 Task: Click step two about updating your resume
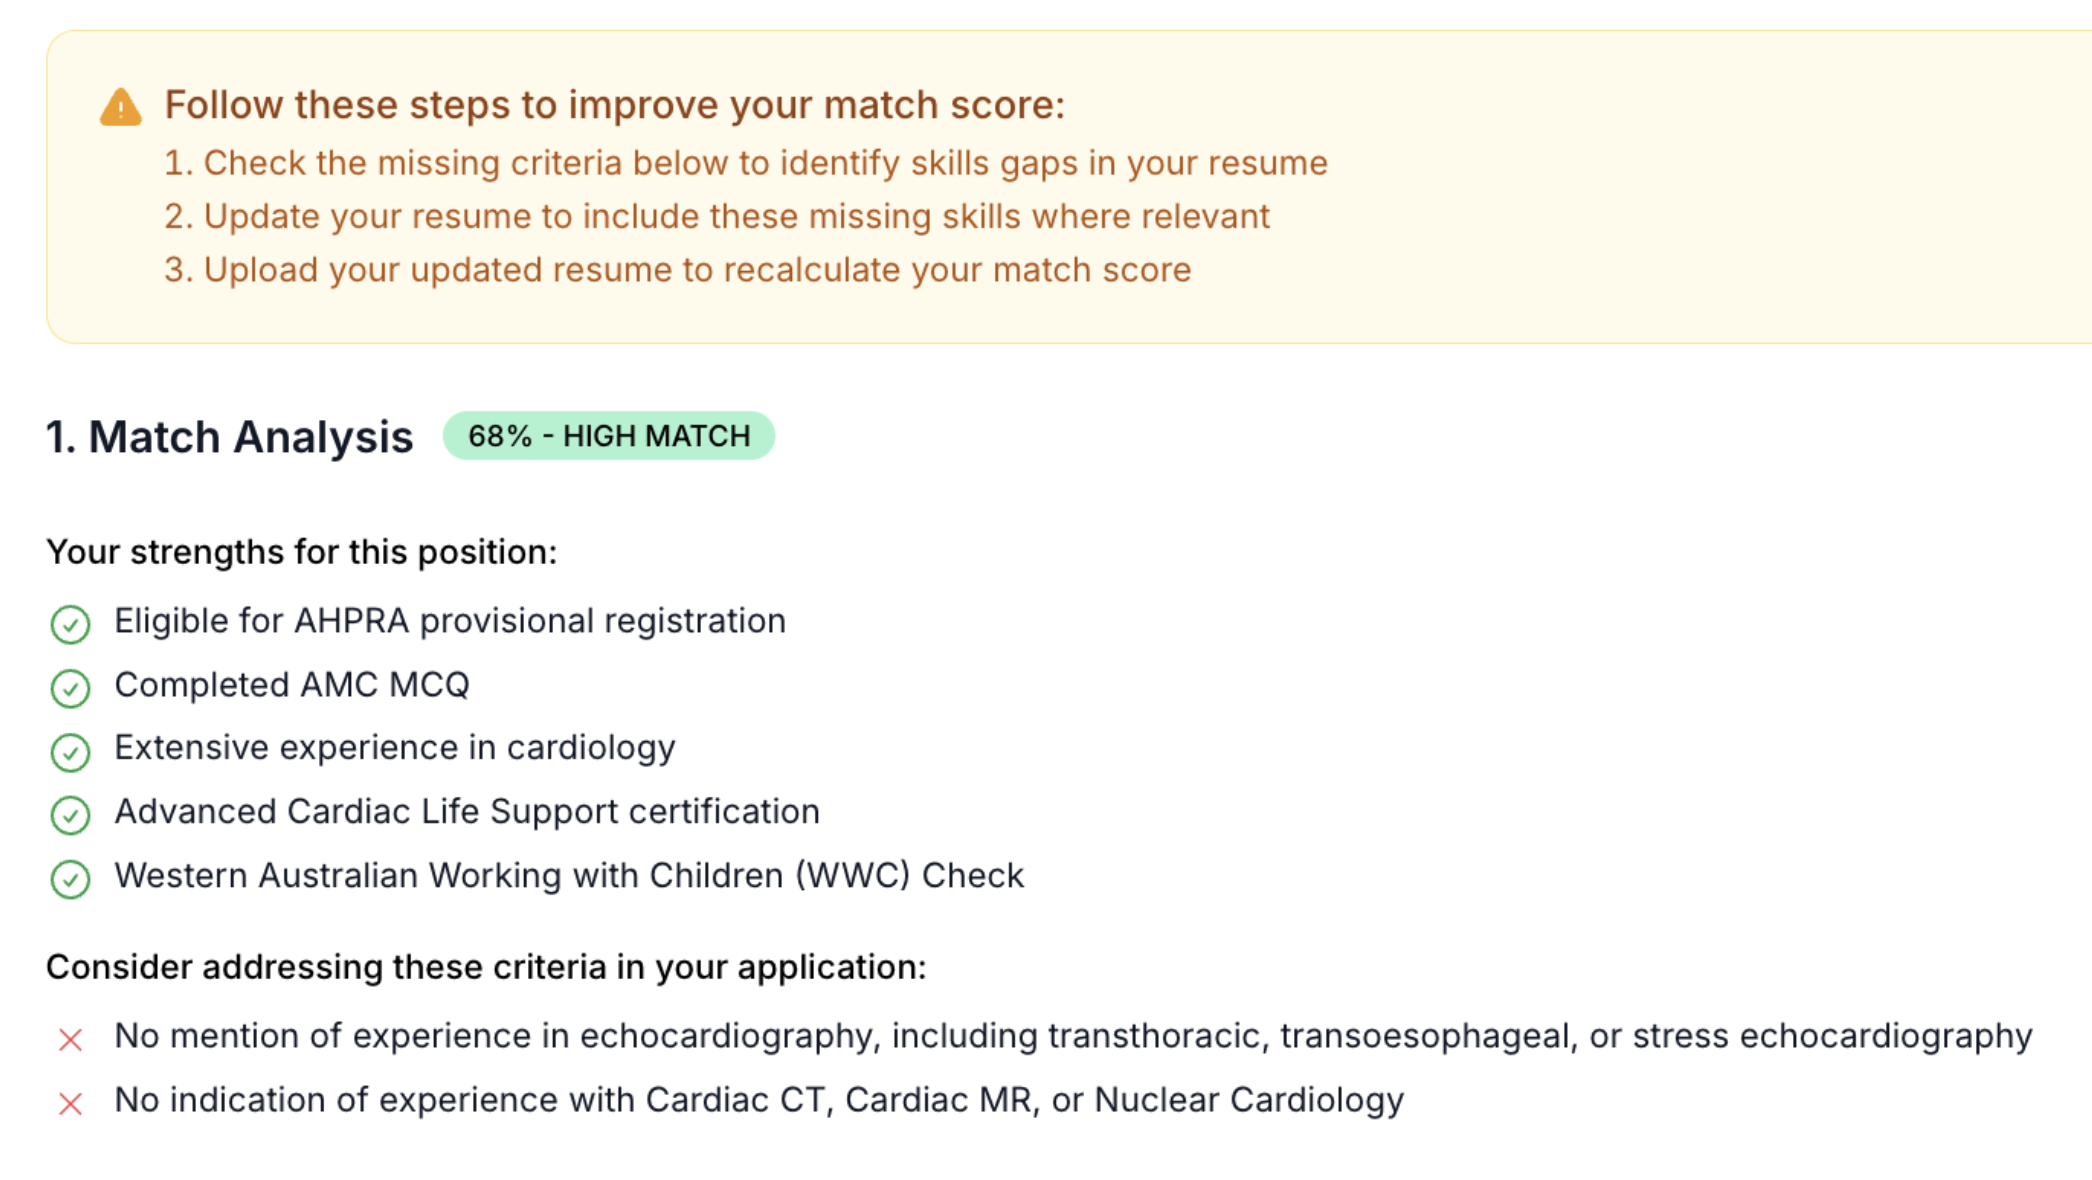(x=717, y=216)
